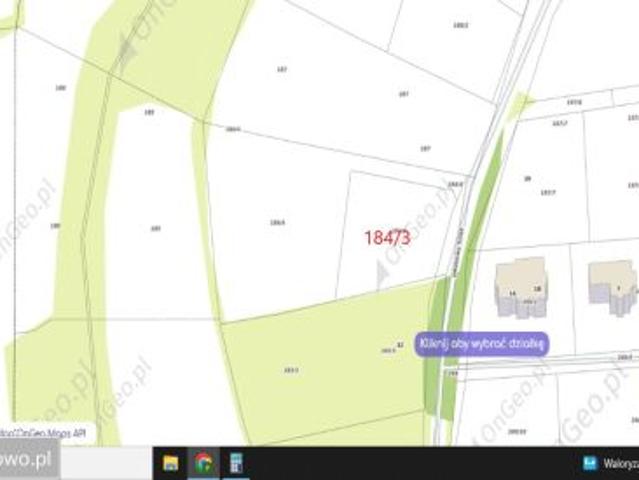Viewport: 639px width, 480px height.
Task: Open the Waloryzacja app taskbar icon
Action: tap(610, 463)
